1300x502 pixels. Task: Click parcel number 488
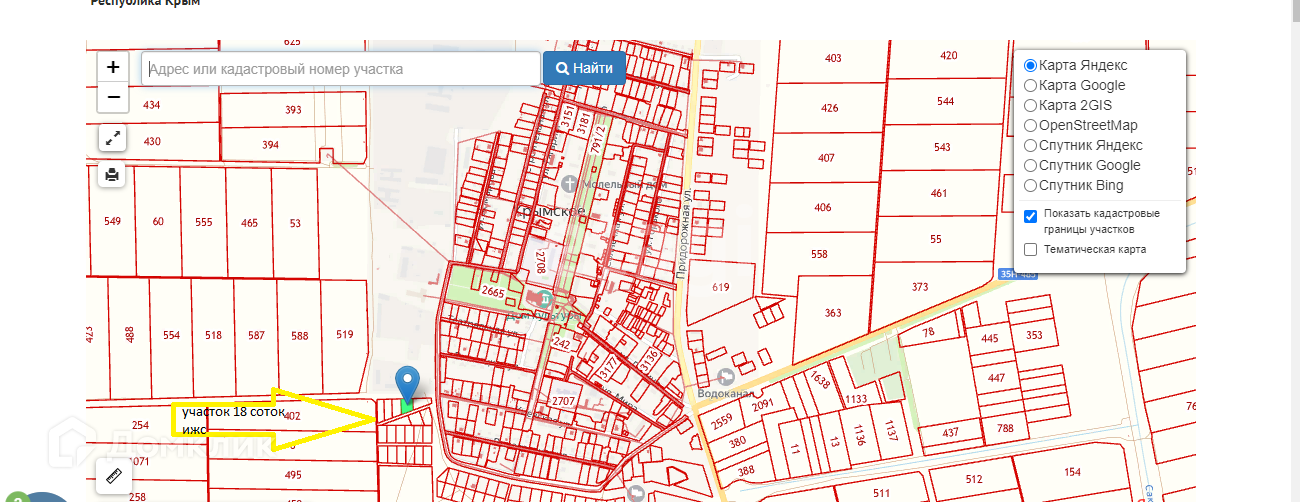pos(128,334)
